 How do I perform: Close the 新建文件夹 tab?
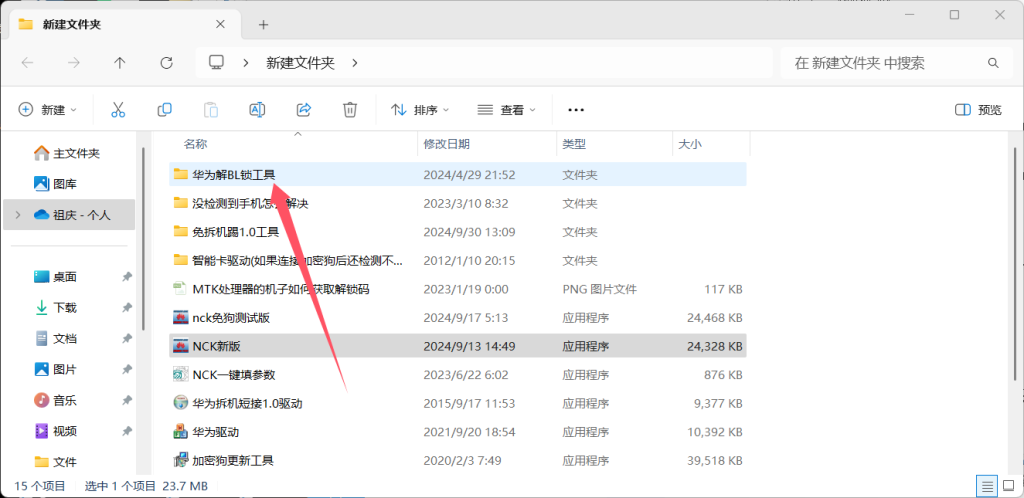(220, 24)
